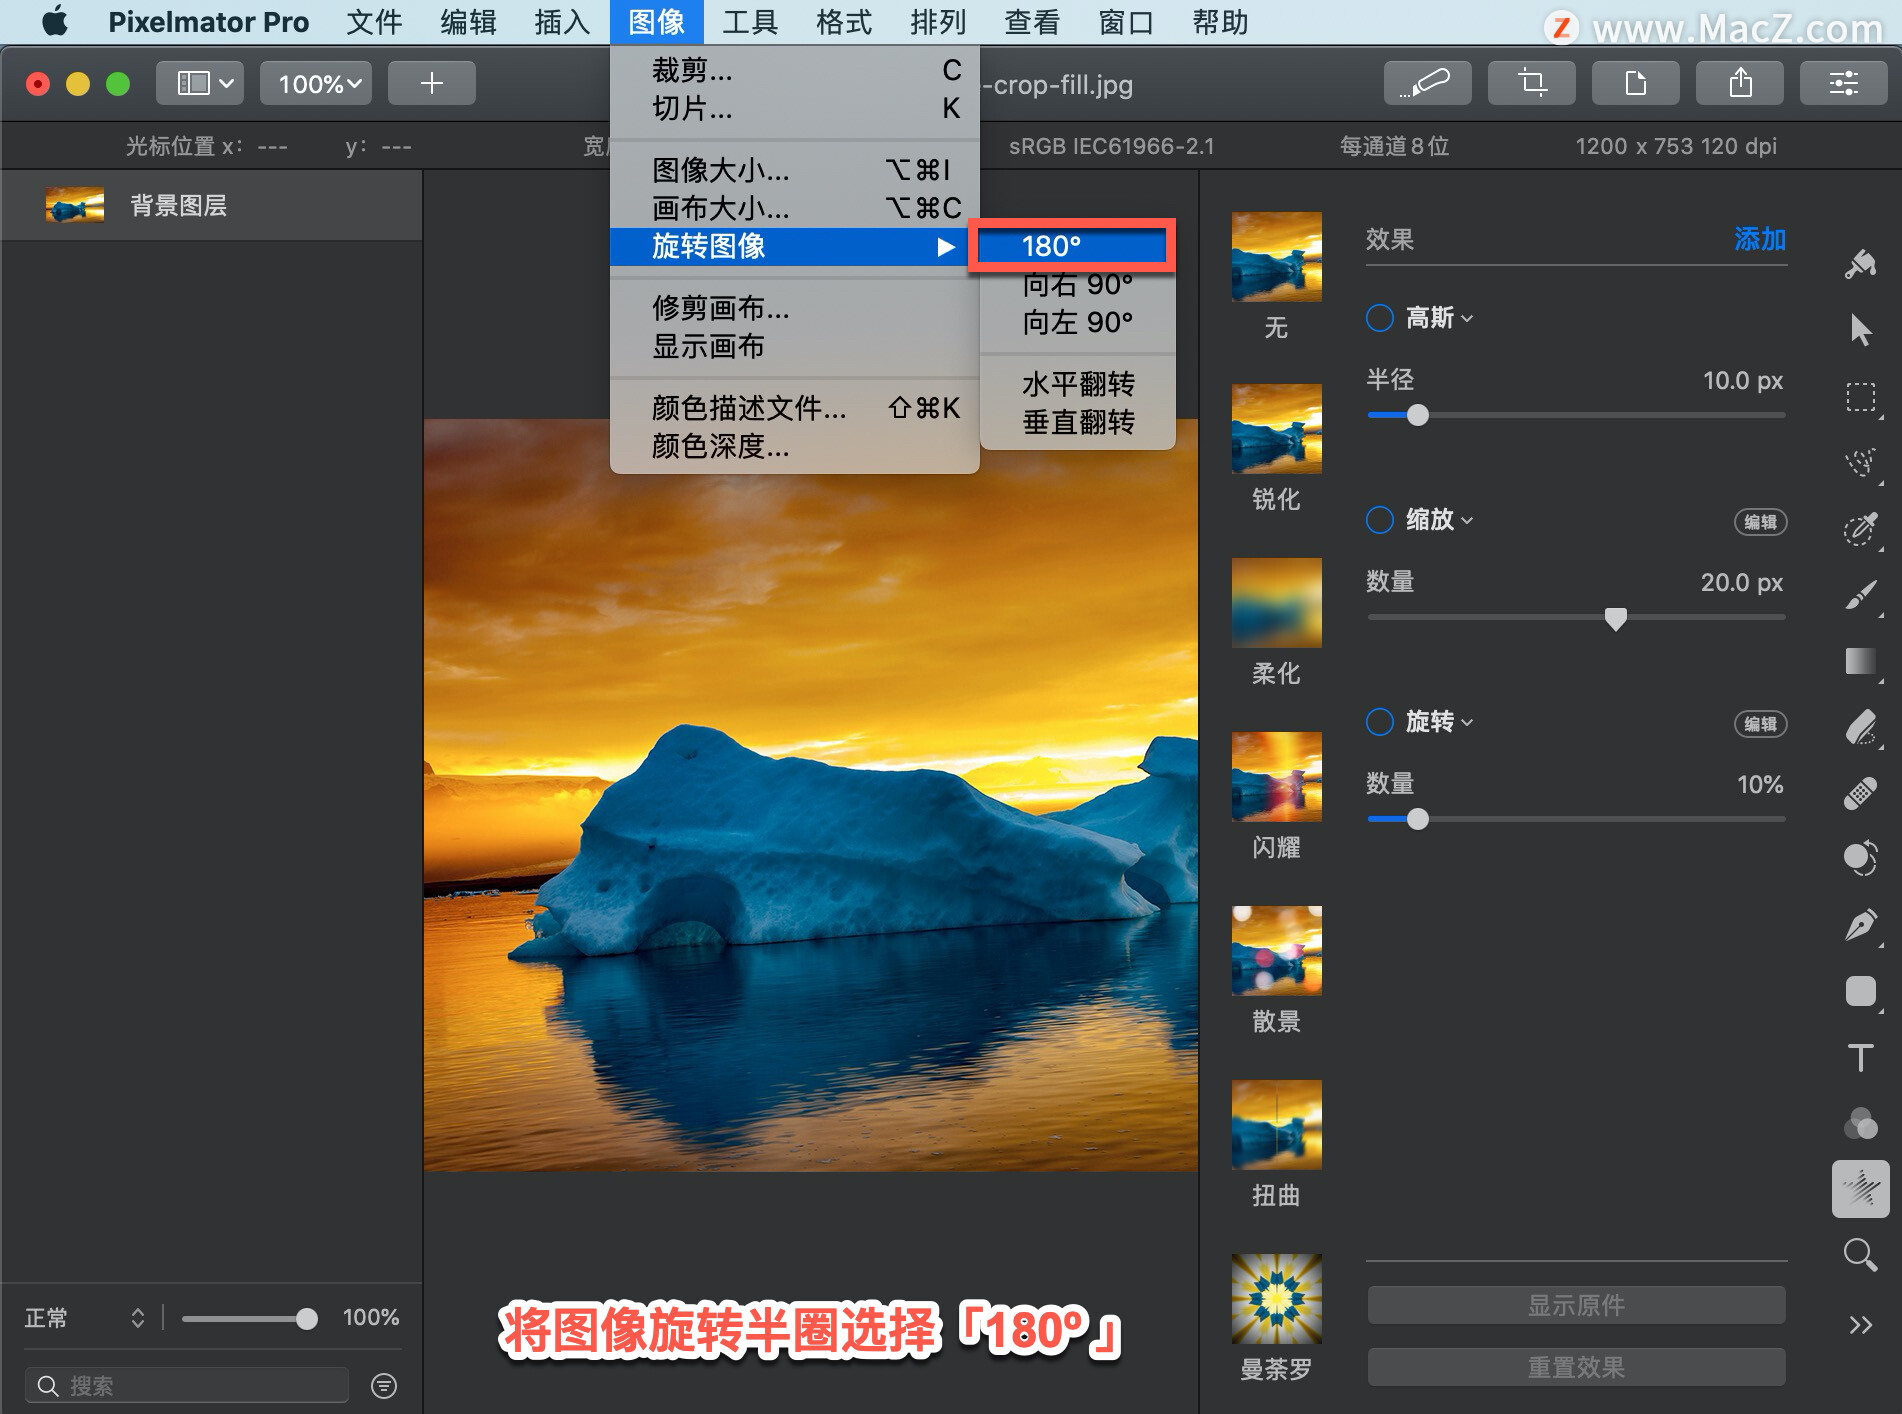The image size is (1902, 1414).
Task: Click the layer opacity slider
Action: pos(249,1319)
